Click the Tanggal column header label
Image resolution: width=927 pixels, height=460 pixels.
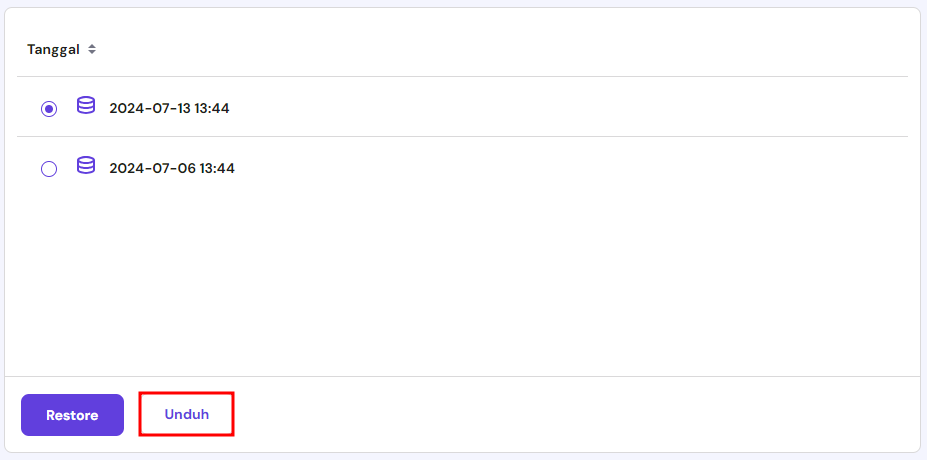[53, 49]
